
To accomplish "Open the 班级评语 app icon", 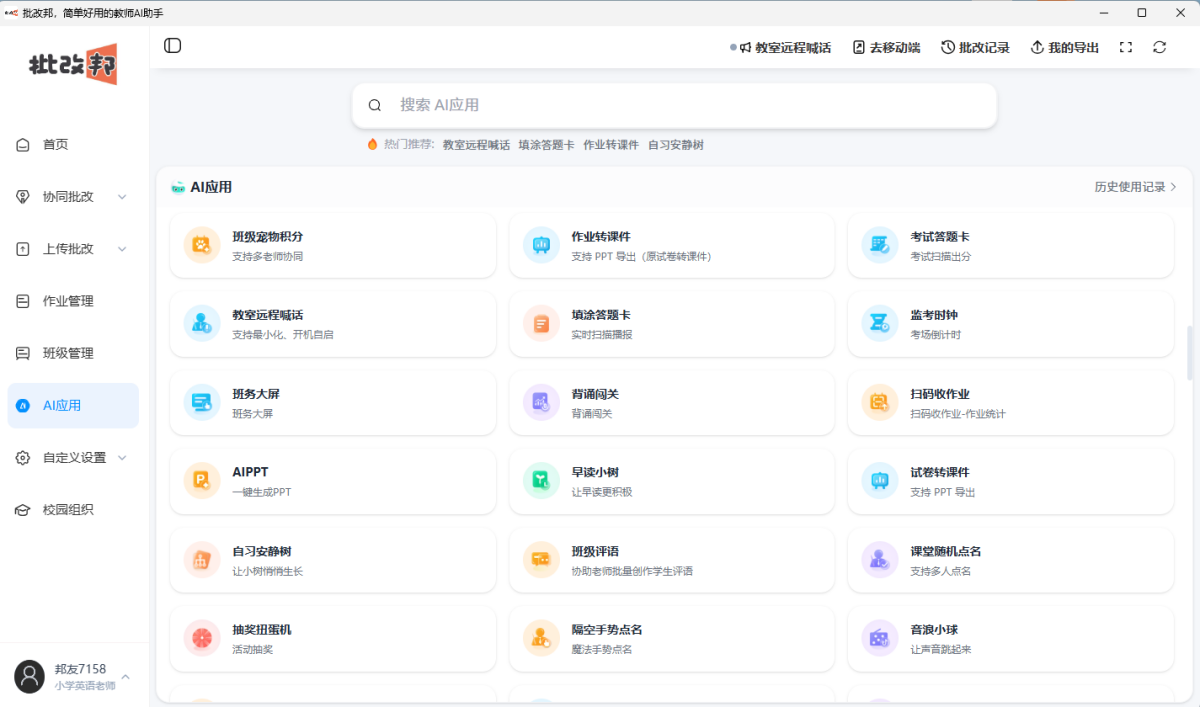I will tap(541, 559).
